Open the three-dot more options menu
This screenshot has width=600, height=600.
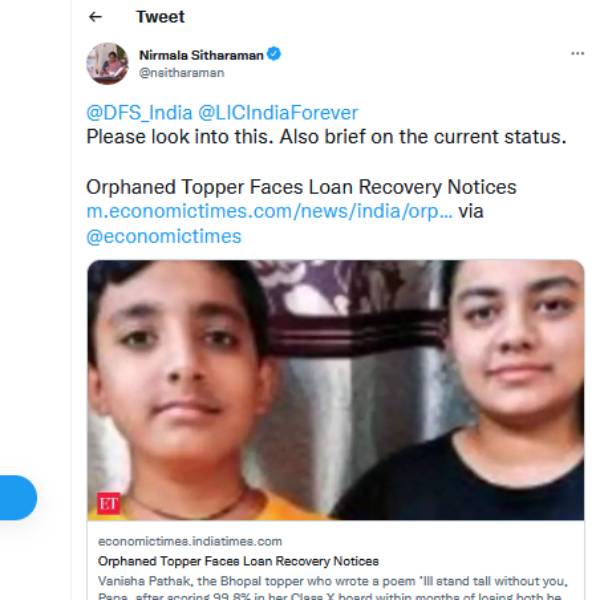tap(577, 54)
